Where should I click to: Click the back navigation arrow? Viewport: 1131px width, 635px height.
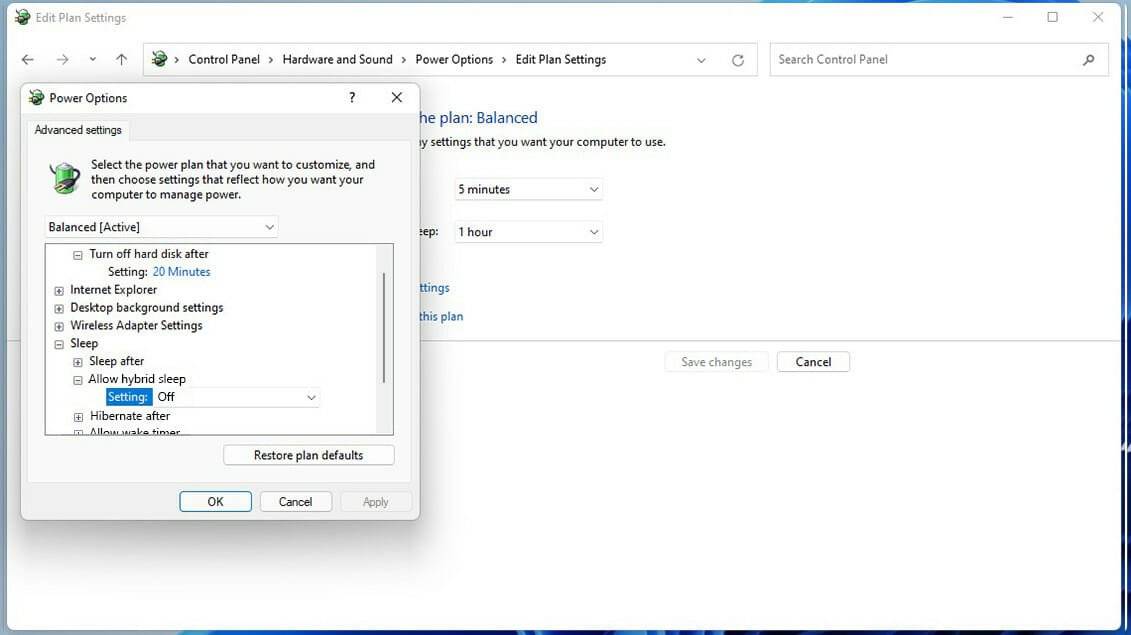pos(27,59)
